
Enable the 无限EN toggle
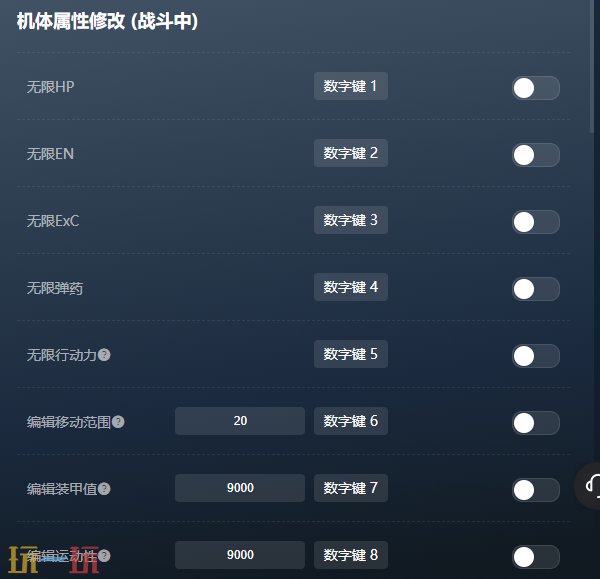coord(536,155)
